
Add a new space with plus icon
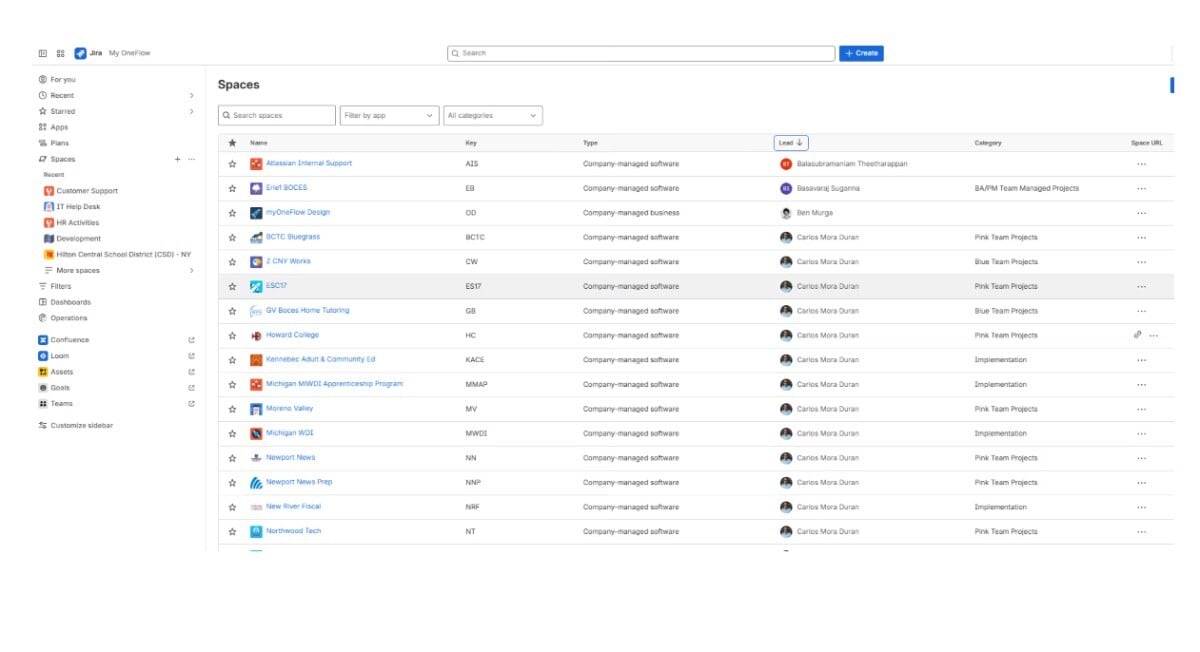(x=177, y=159)
